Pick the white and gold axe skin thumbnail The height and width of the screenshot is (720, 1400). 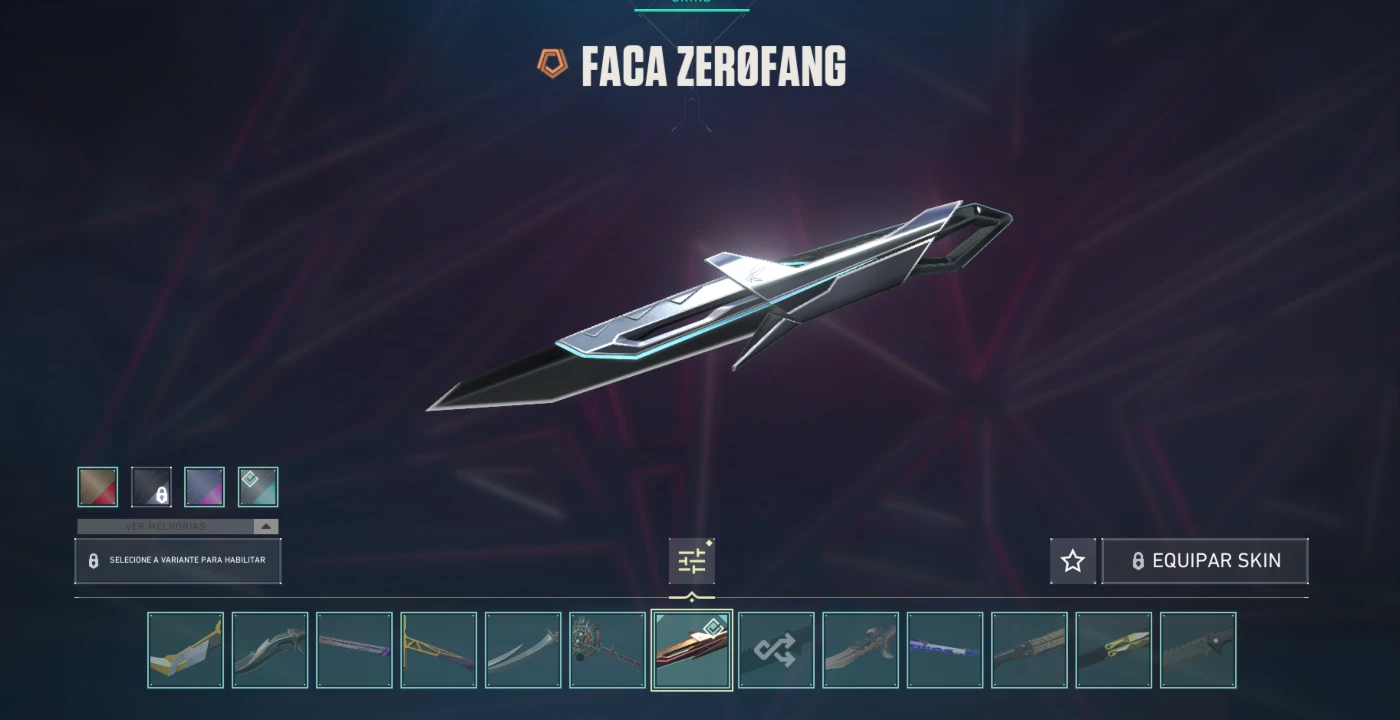click(185, 650)
